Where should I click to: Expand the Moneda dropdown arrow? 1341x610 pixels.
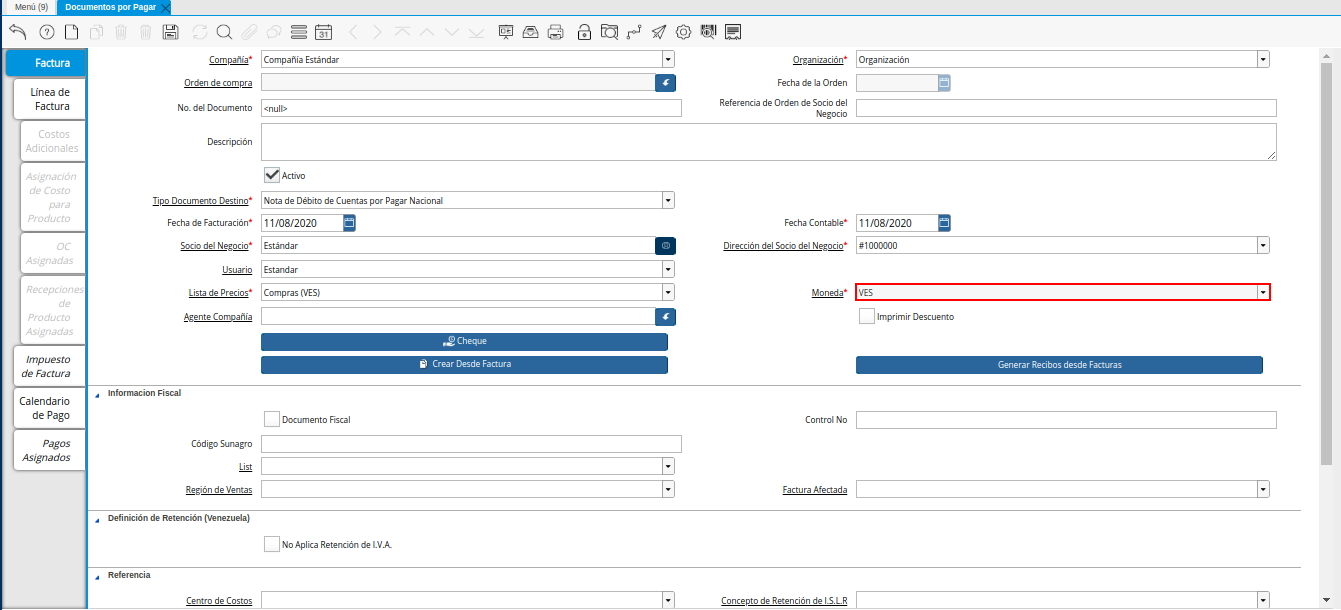tap(1263, 293)
